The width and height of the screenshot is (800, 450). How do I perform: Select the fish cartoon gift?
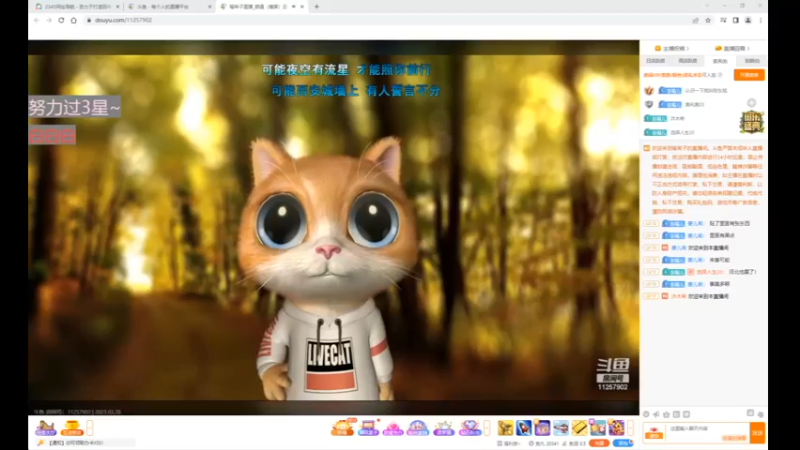point(598,428)
